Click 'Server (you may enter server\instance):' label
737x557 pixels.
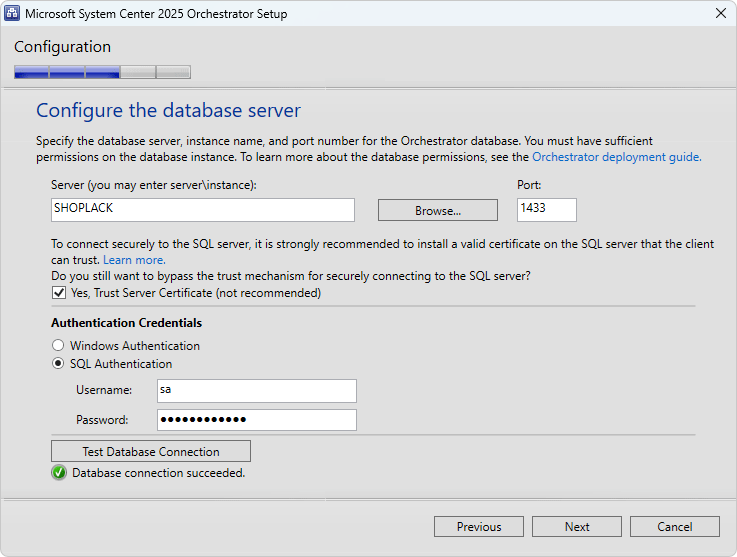[x=154, y=185]
